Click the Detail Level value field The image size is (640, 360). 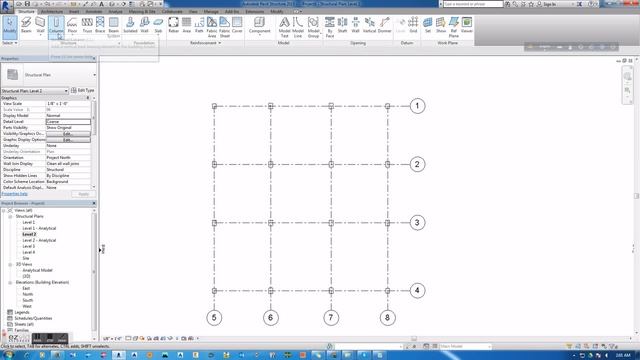tap(68, 122)
